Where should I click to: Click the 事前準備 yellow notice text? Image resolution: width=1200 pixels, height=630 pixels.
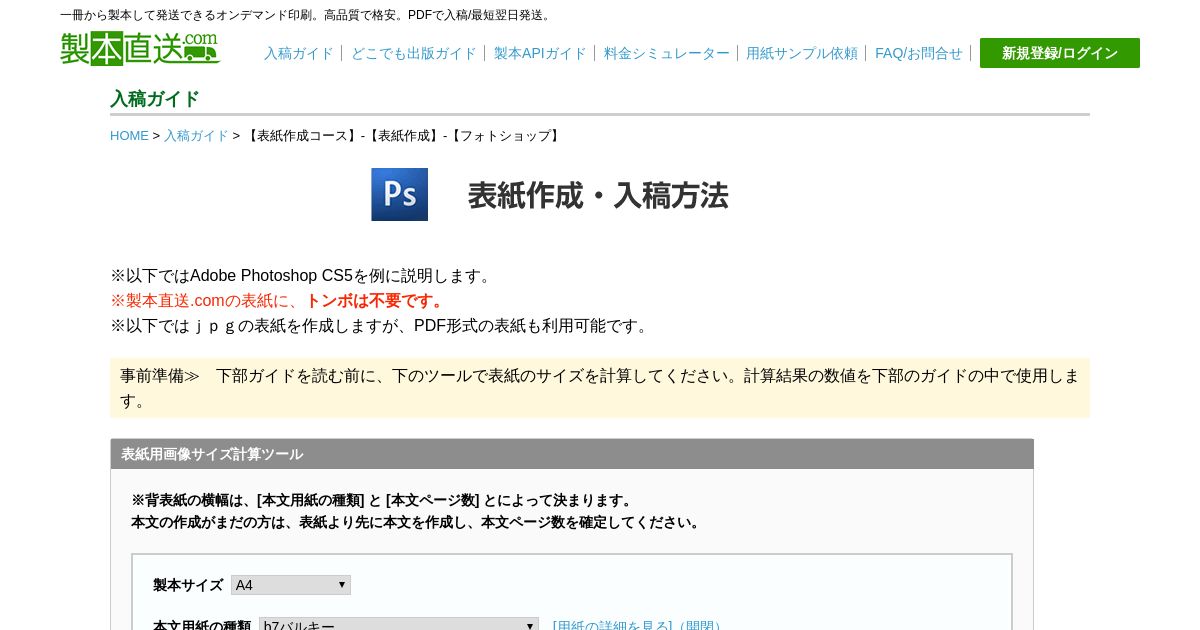click(x=600, y=388)
